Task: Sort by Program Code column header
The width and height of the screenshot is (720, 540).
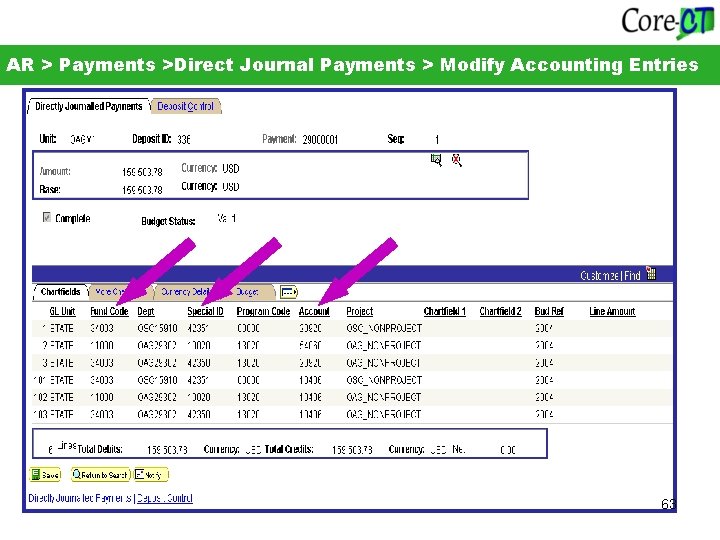Action: pos(263,311)
